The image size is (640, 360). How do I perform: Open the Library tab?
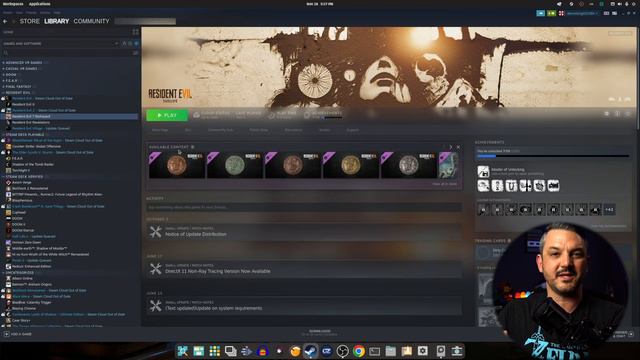(56, 21)
